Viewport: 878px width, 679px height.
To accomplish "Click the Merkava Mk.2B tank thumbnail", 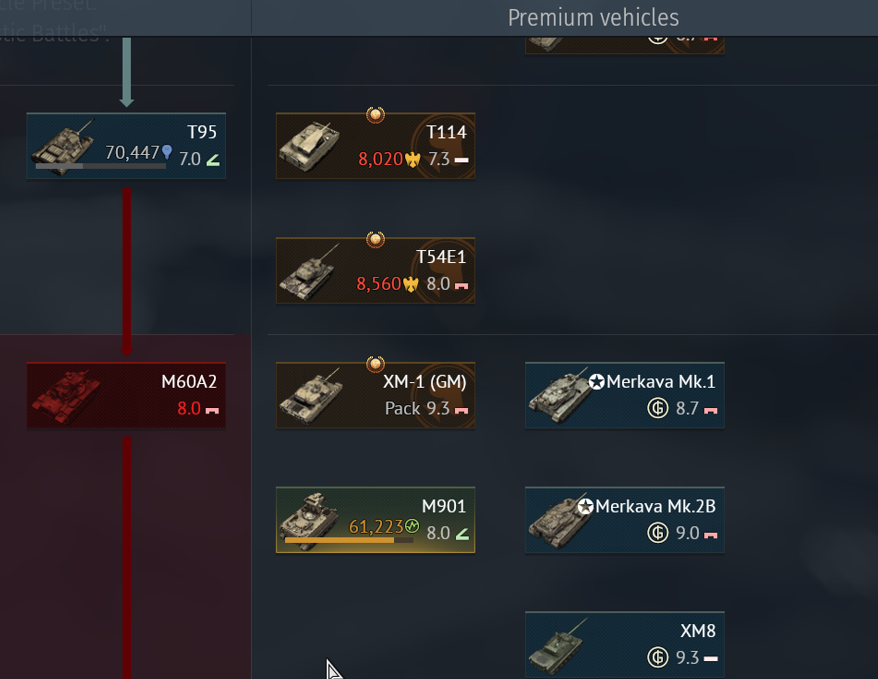I will click(561, 522).
